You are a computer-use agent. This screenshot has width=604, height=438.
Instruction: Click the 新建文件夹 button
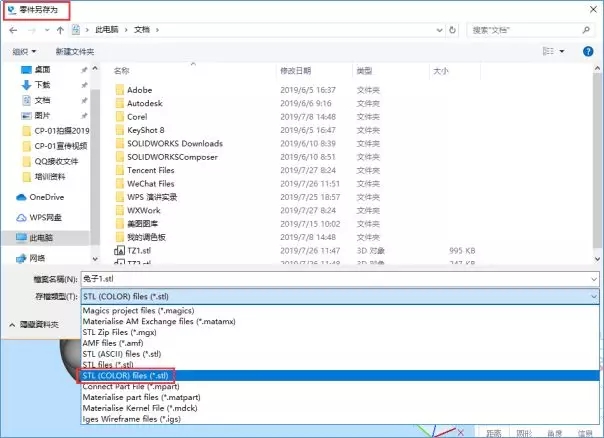coord(75,51)
